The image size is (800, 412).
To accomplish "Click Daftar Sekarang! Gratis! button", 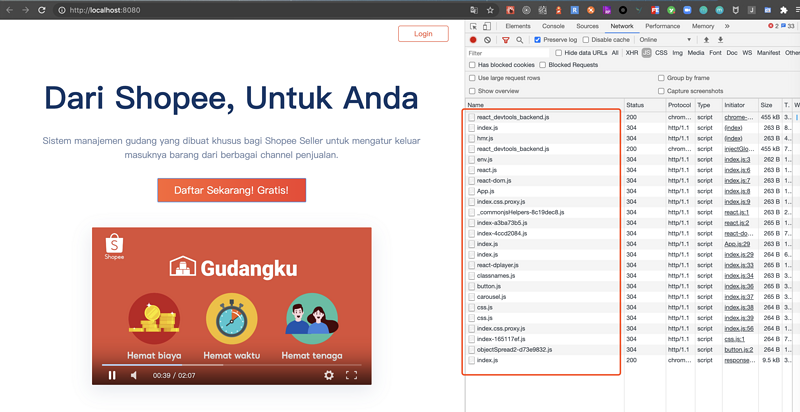I will [x=232, y=190].
